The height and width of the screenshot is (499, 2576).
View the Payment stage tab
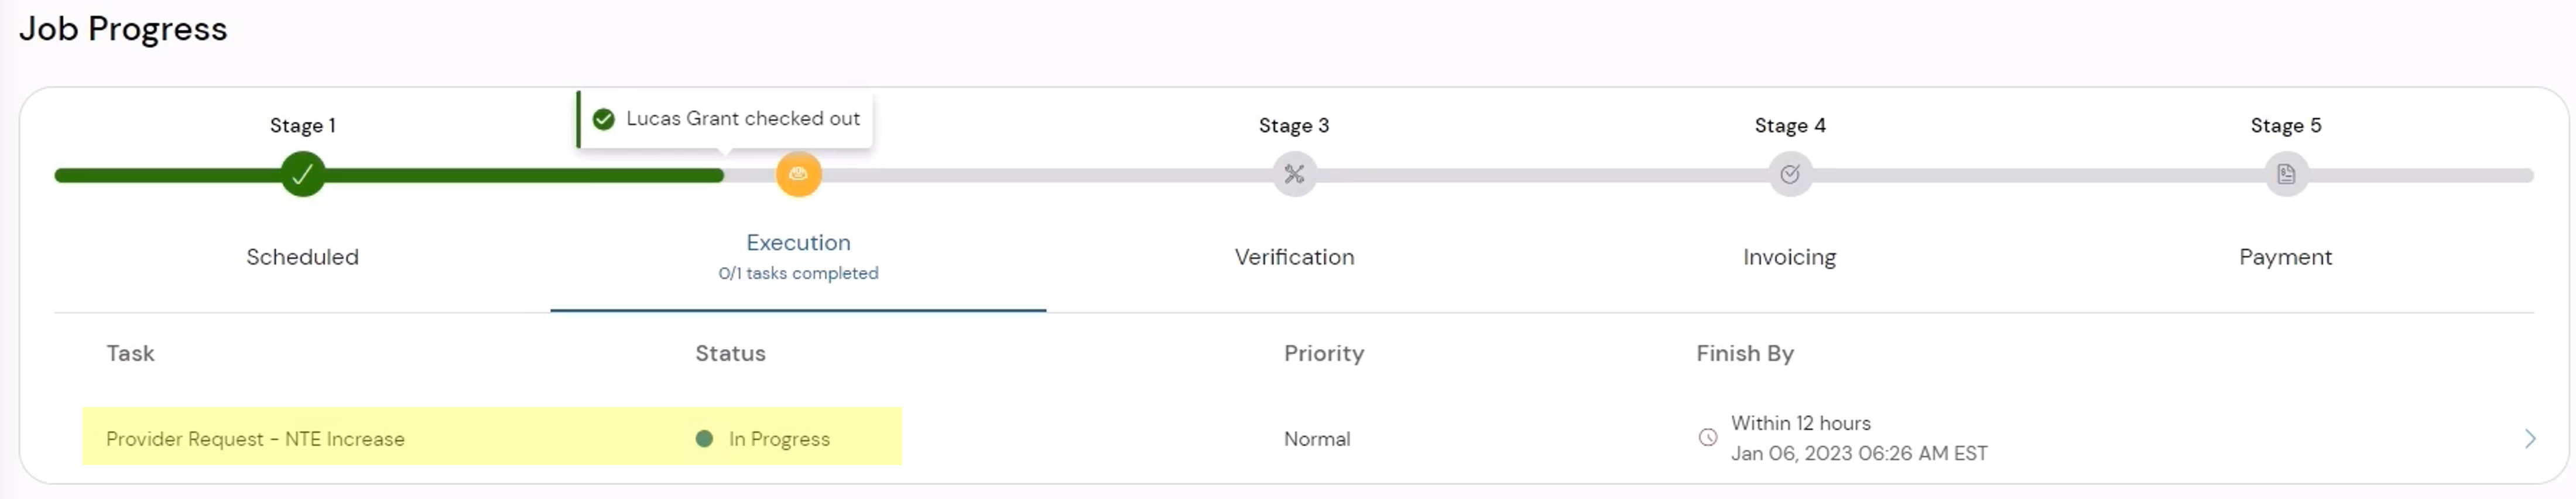coord(2285,257)
